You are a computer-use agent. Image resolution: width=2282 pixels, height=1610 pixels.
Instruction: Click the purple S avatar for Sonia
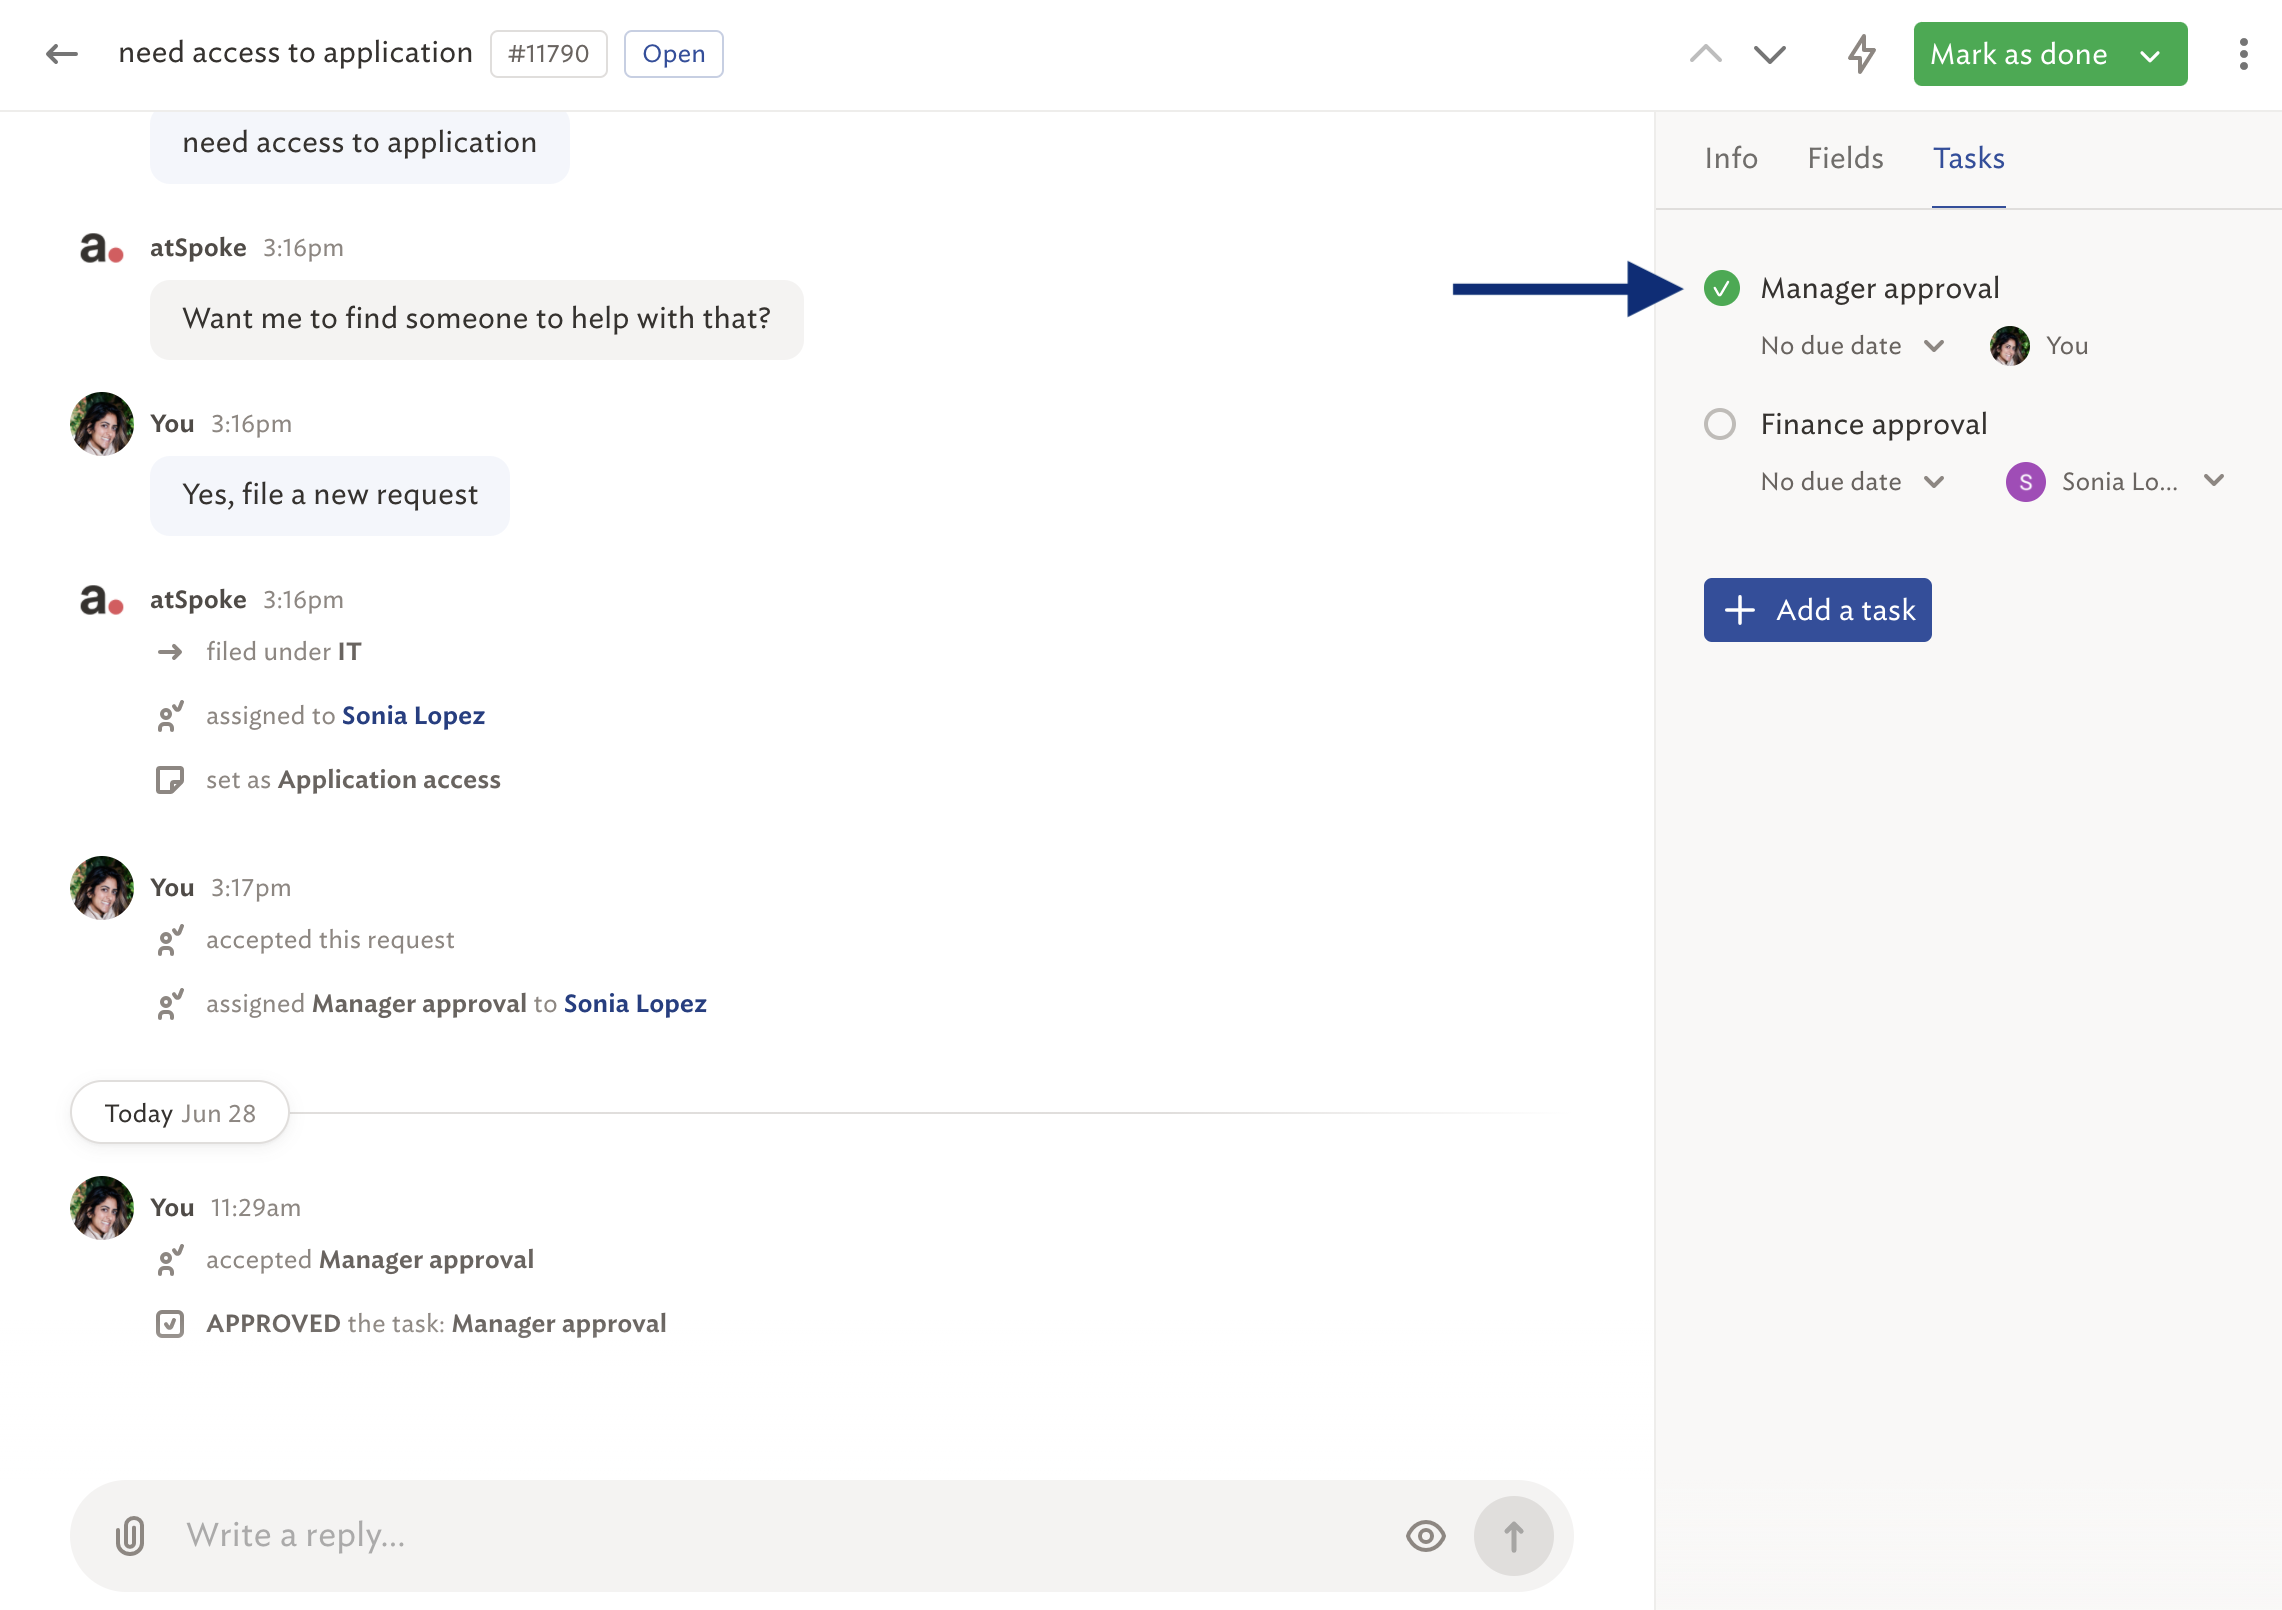click(2026, 482)
